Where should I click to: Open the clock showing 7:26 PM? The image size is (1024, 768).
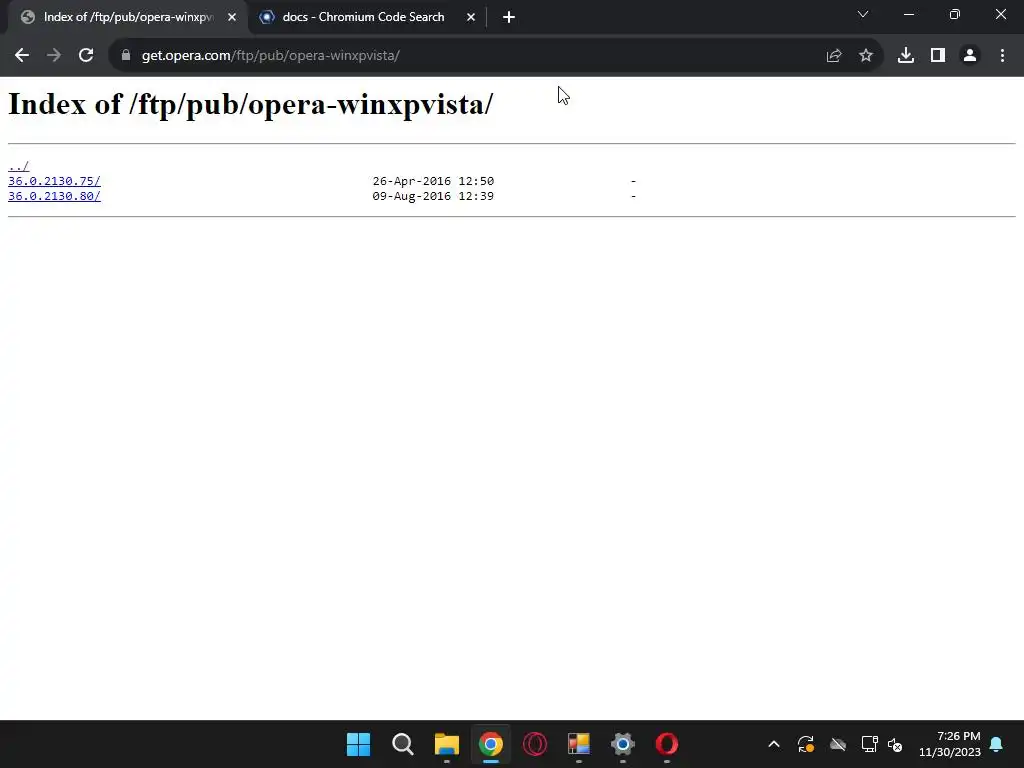click(x=950, y=744)
